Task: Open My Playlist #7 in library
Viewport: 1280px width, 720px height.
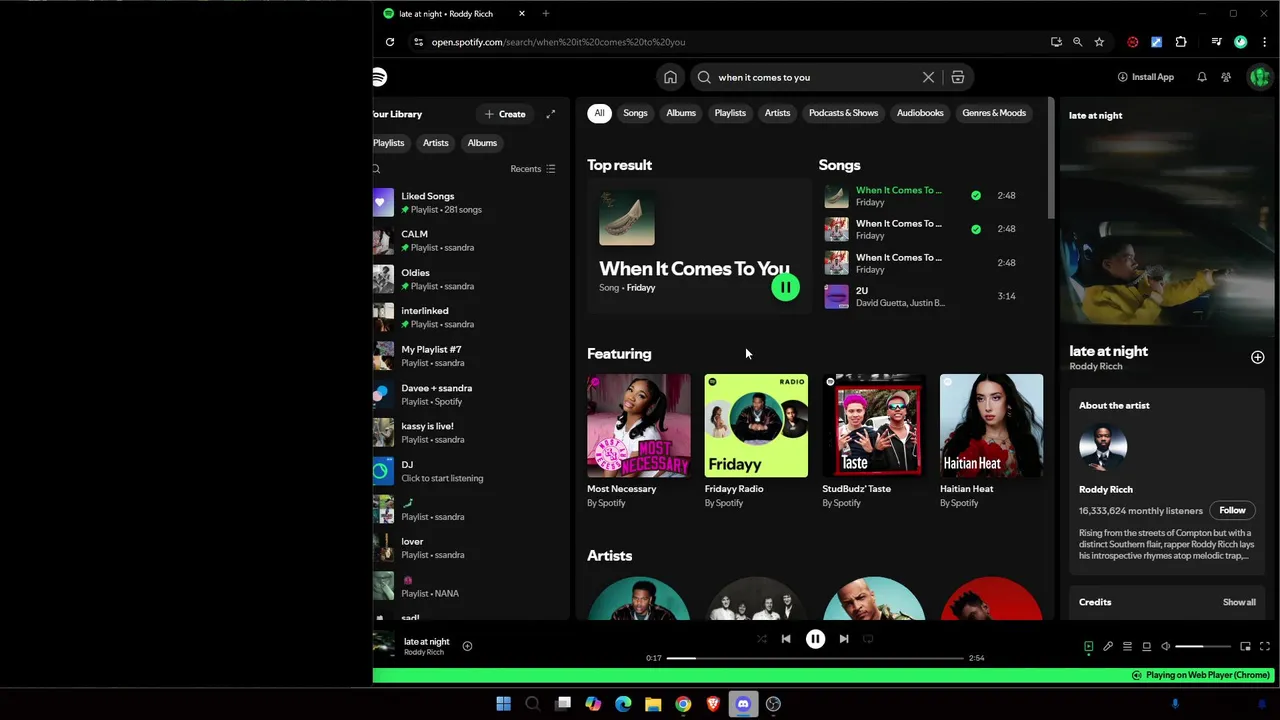Action: click(466, 356)
